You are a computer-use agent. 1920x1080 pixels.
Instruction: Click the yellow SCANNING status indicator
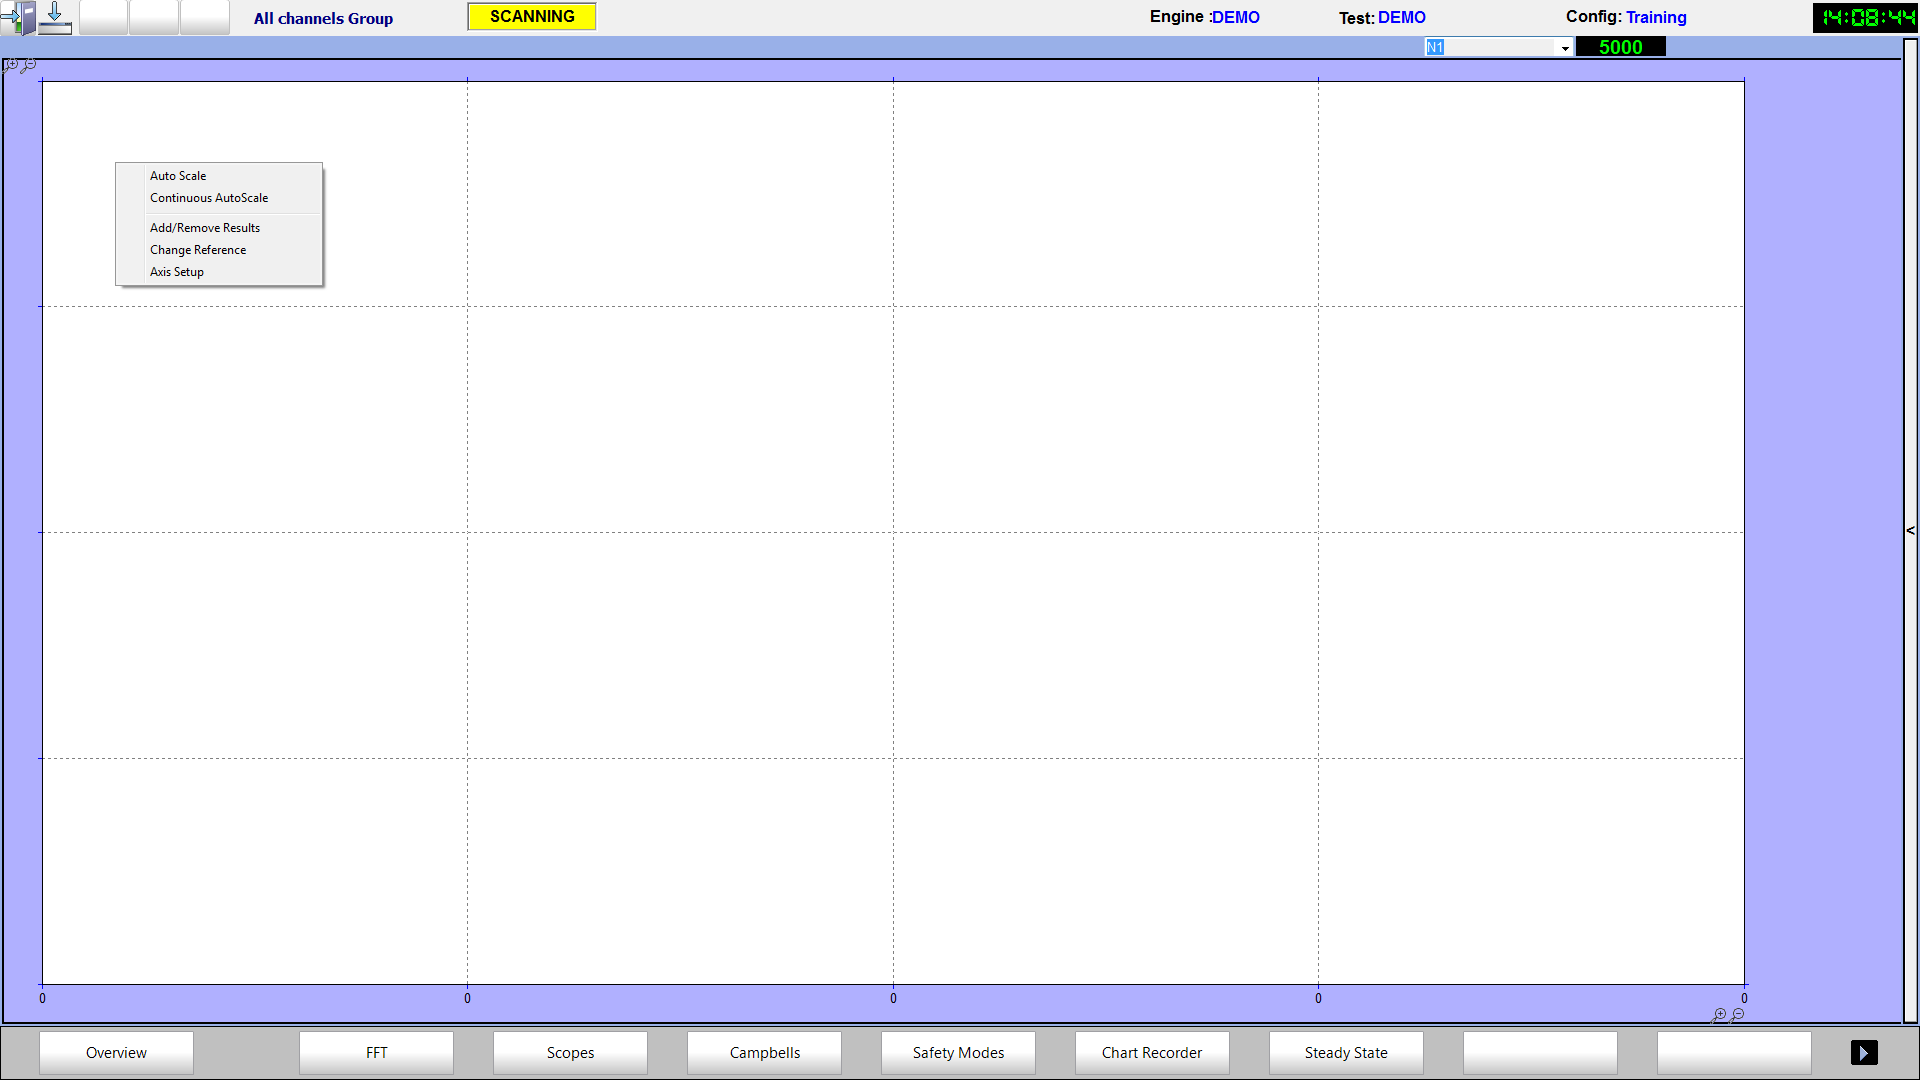click(532, 17)
